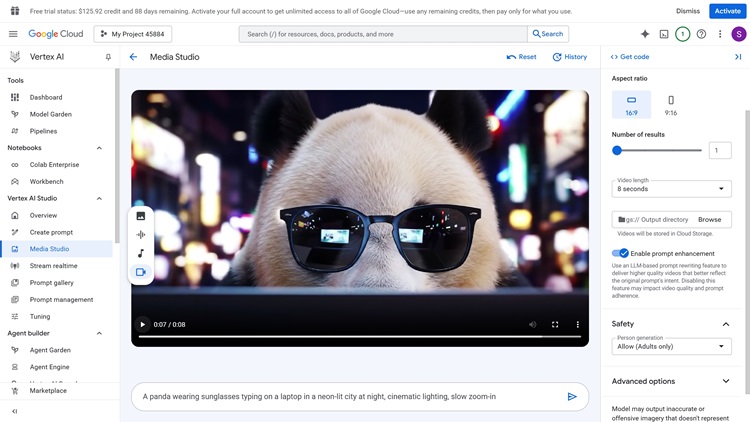Select the image generation mode icon

(141, 216)
